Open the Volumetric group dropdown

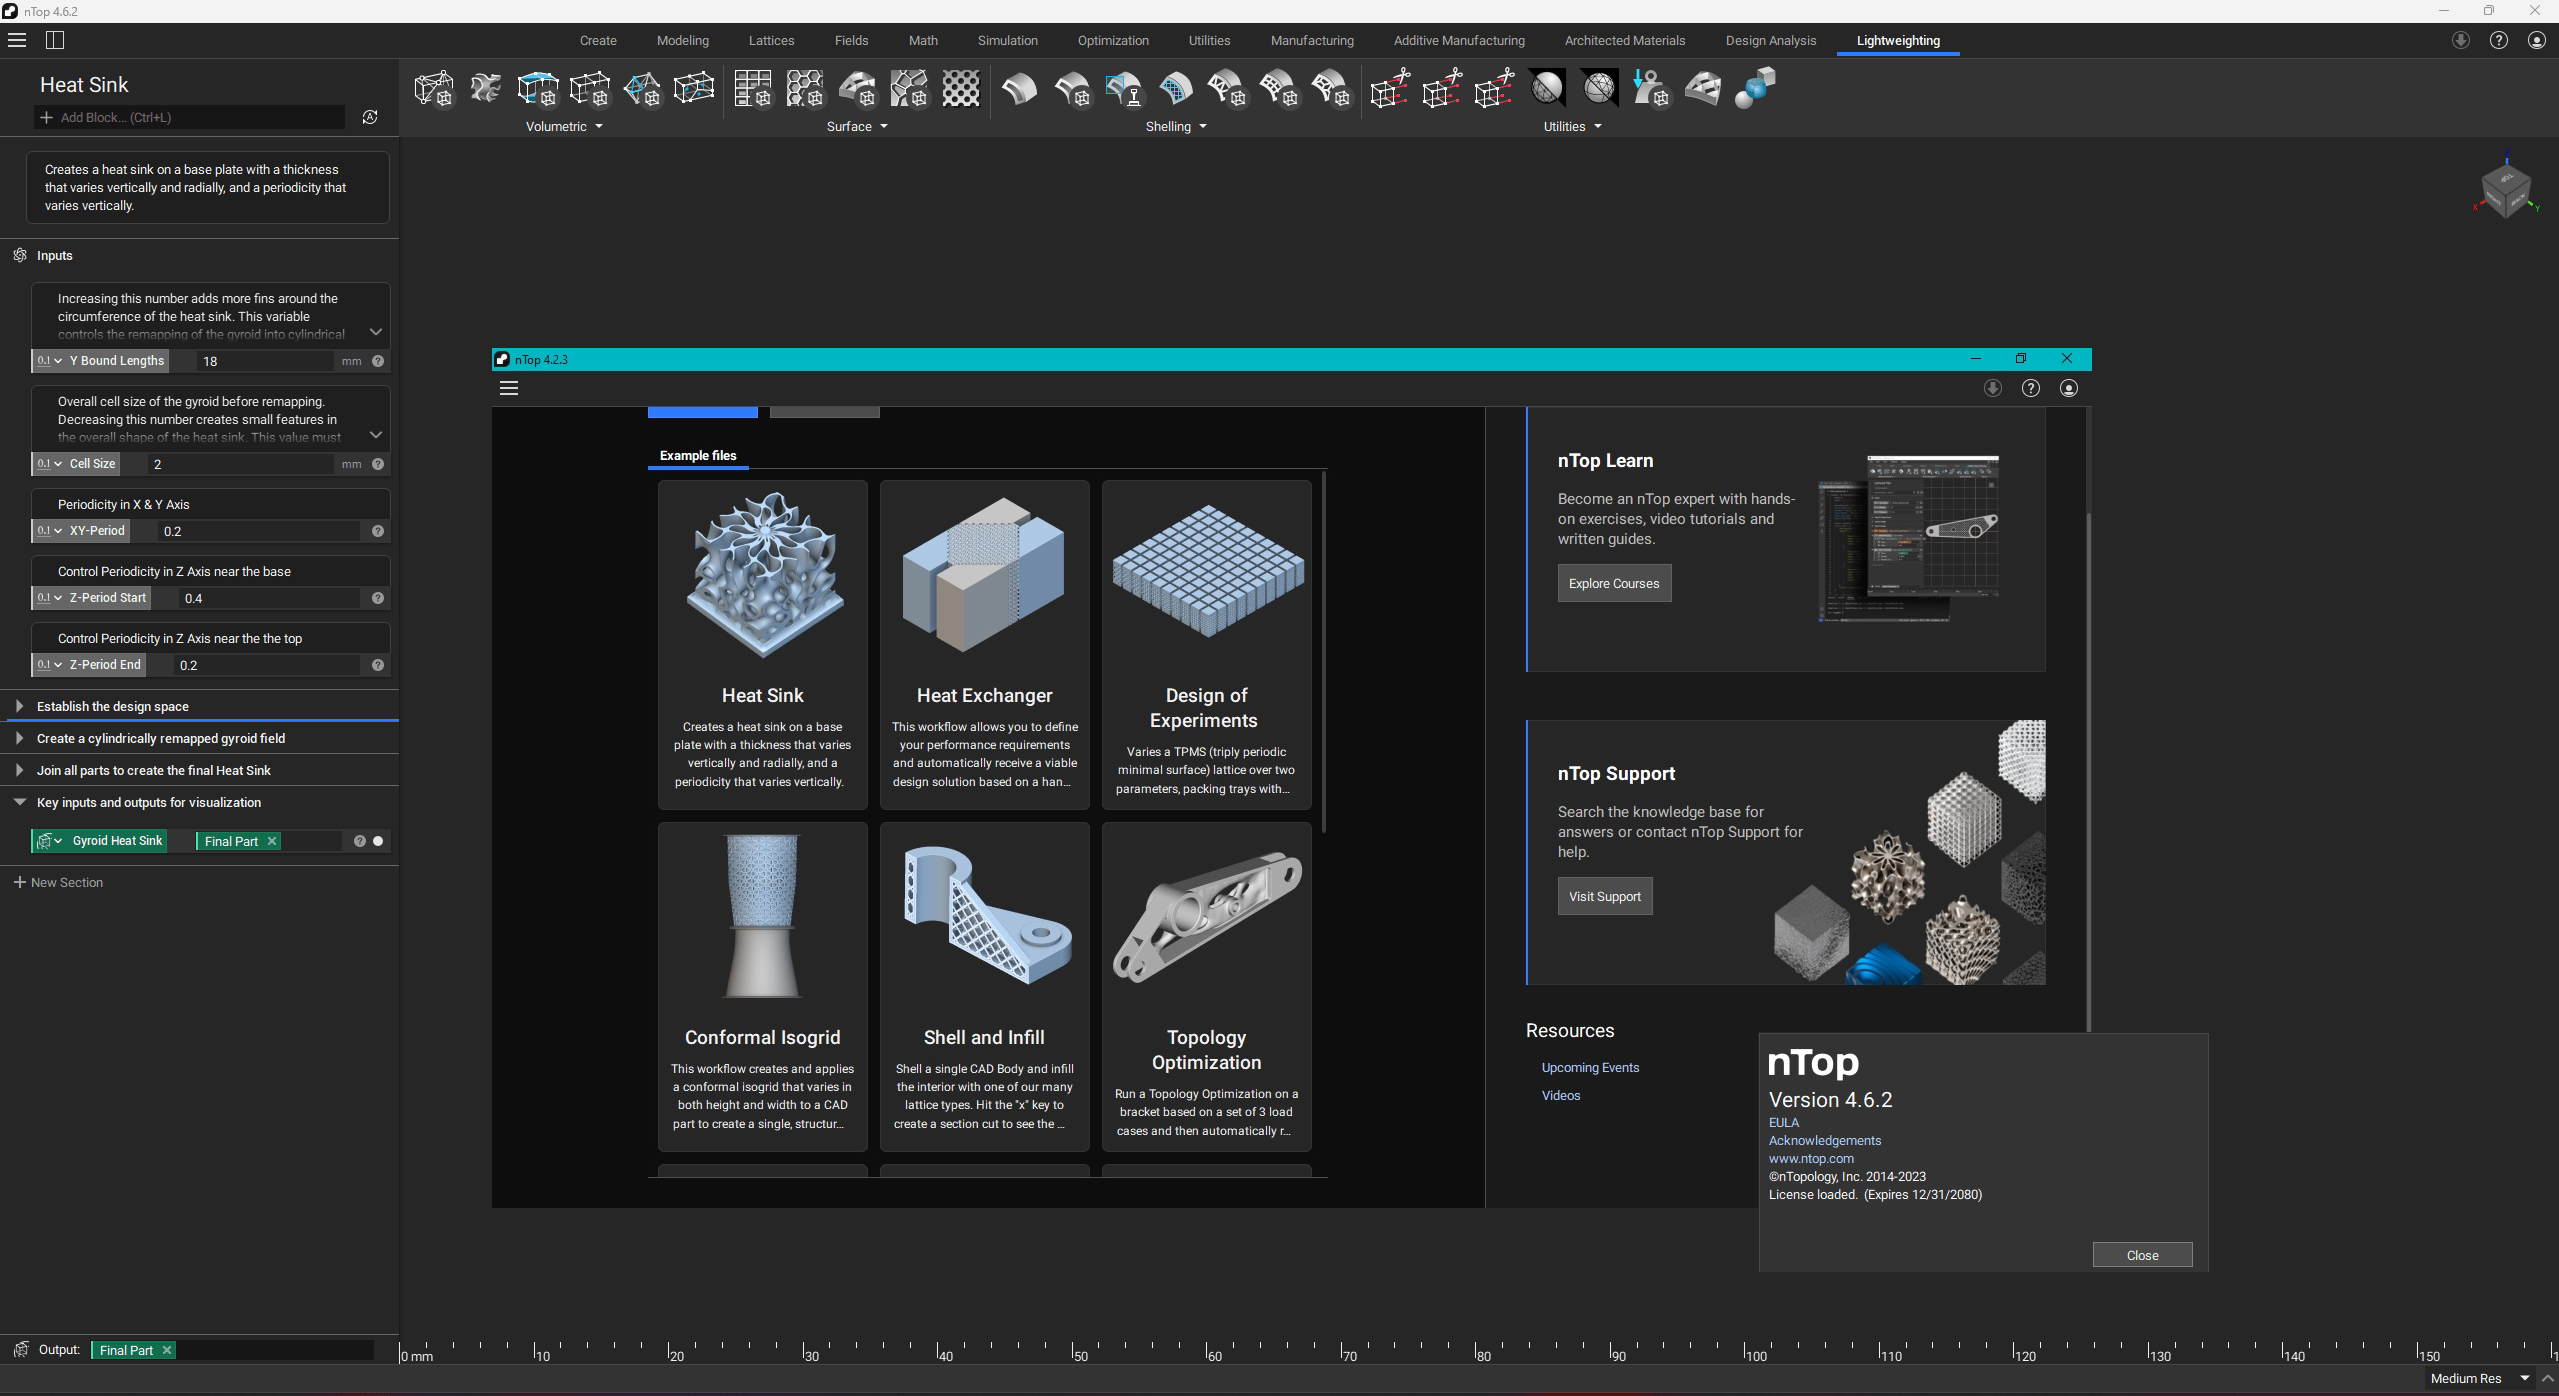click(598, 127)
